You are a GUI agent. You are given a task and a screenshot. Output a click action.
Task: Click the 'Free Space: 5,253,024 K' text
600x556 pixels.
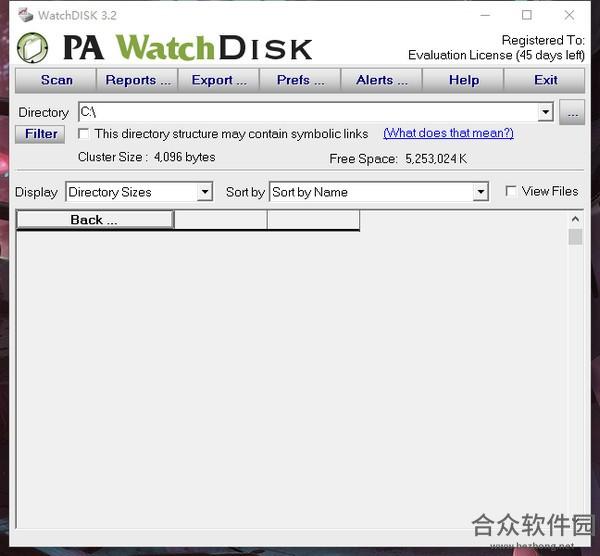(398, 158)
